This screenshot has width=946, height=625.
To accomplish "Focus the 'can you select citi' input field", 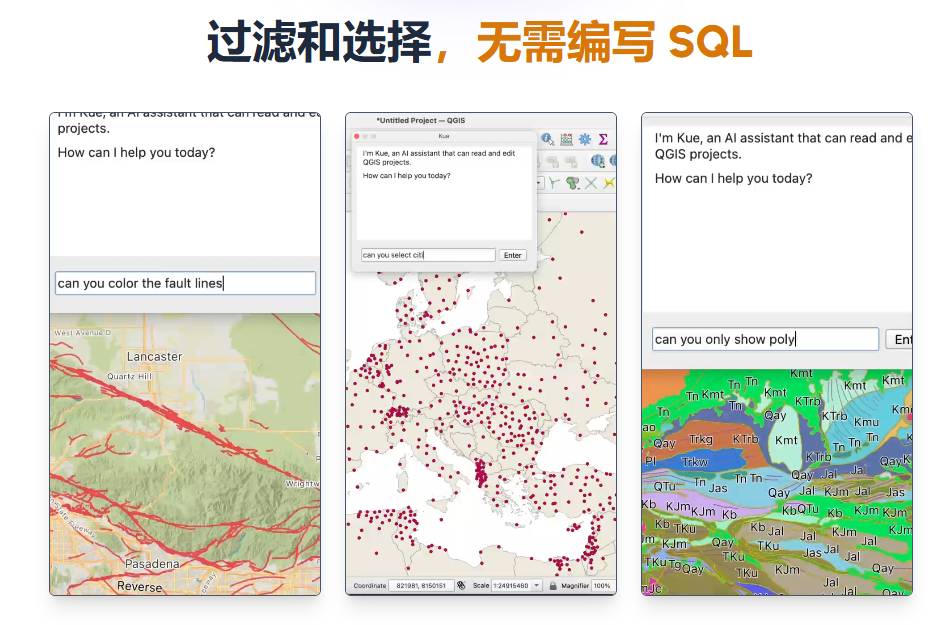I will (428, 255).
